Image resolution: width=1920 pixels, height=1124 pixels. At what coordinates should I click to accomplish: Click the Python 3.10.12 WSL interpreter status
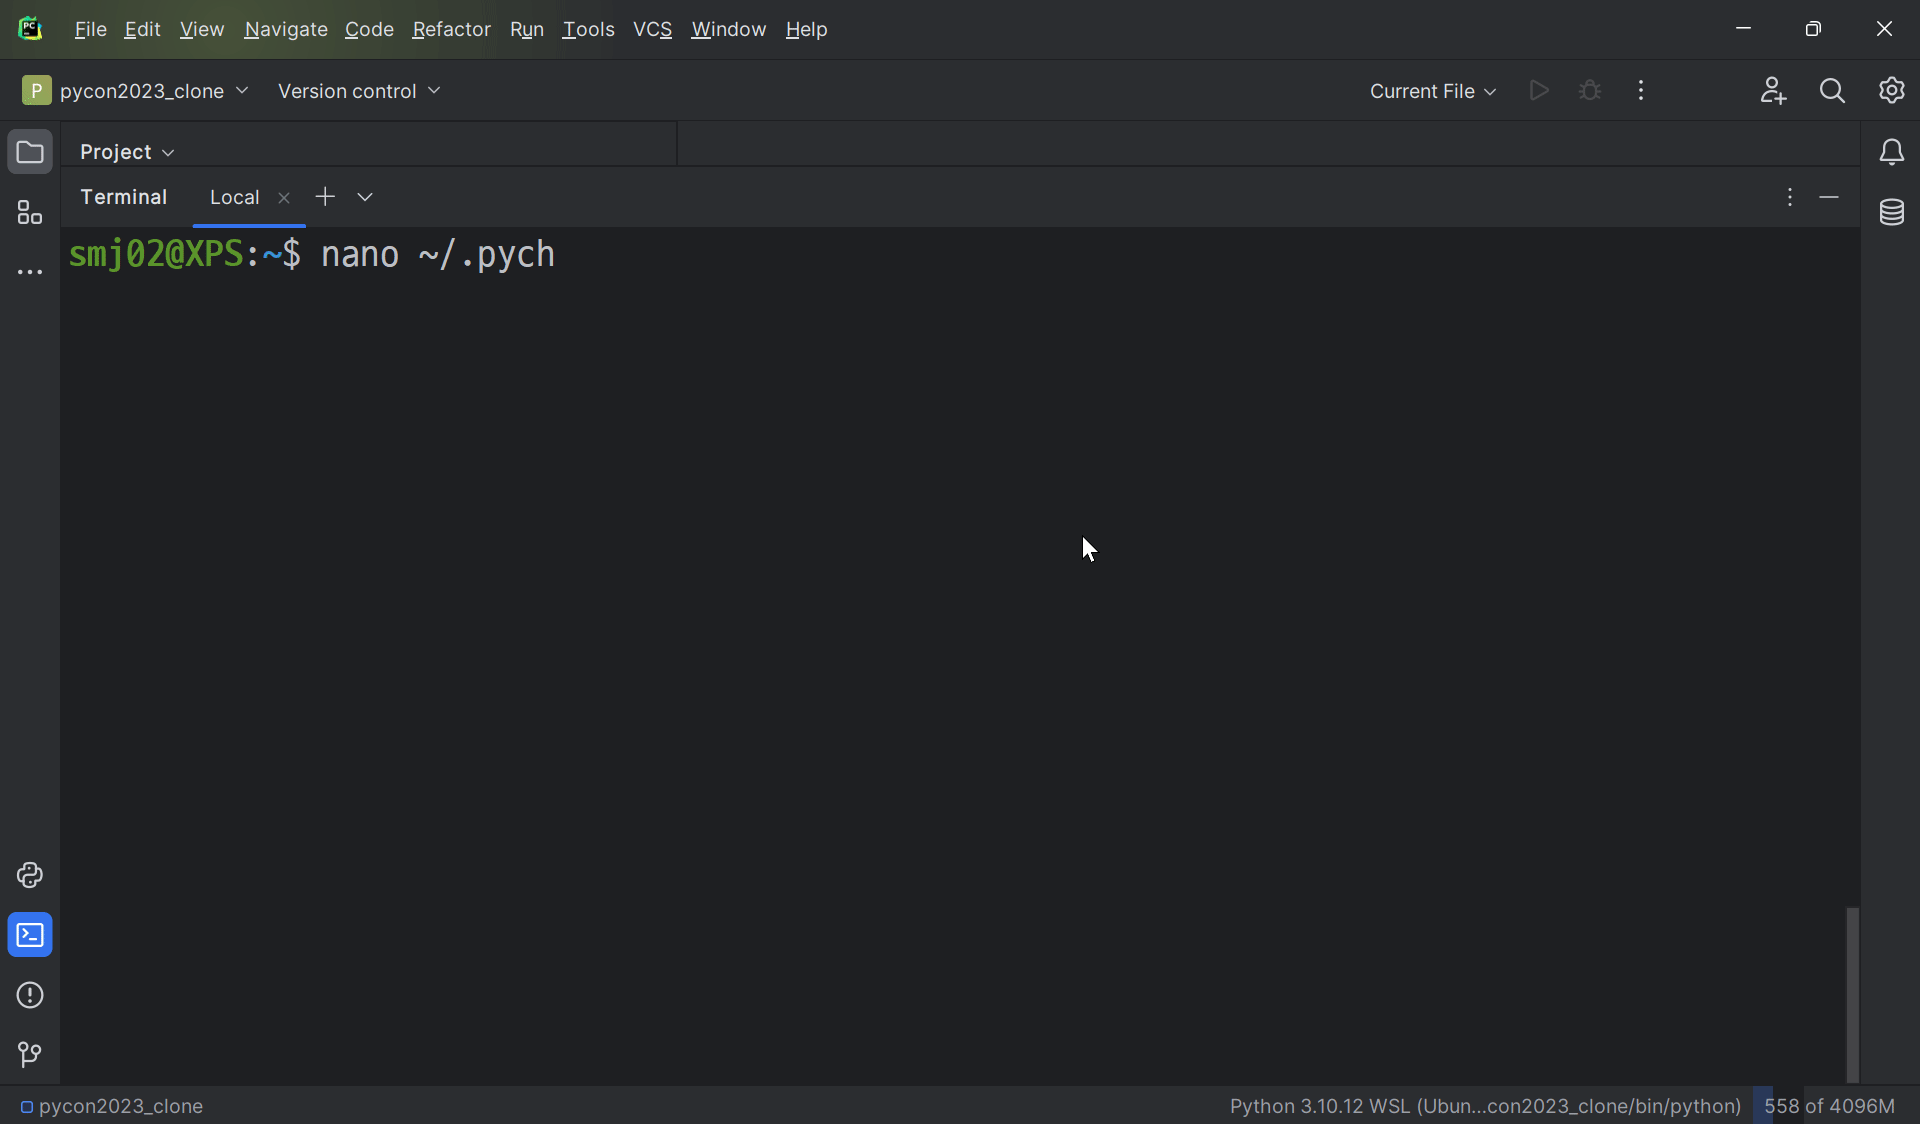pyautogui.click(x=1485, y=1106)
